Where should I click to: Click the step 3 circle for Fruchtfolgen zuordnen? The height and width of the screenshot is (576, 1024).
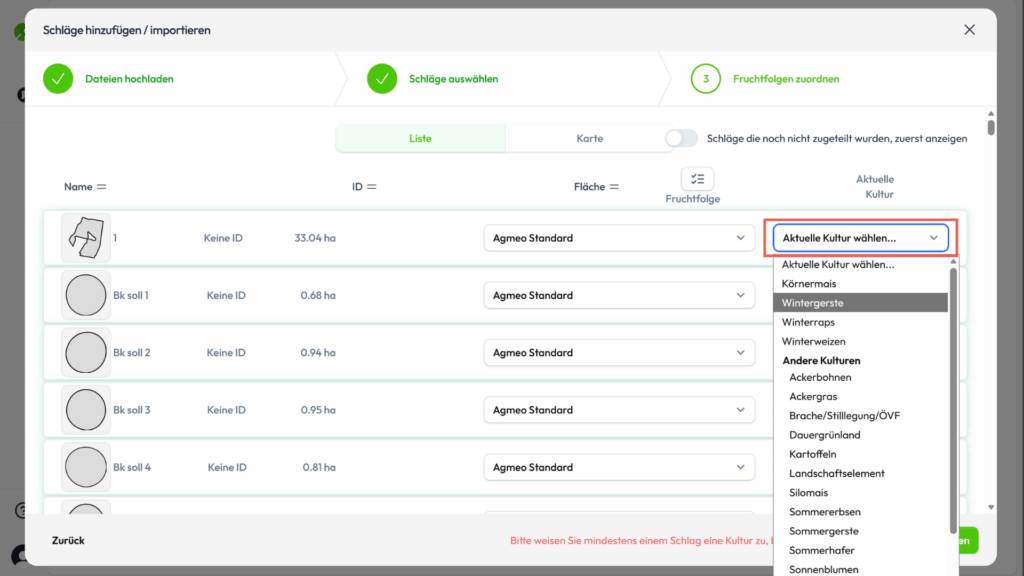(706, 78)
